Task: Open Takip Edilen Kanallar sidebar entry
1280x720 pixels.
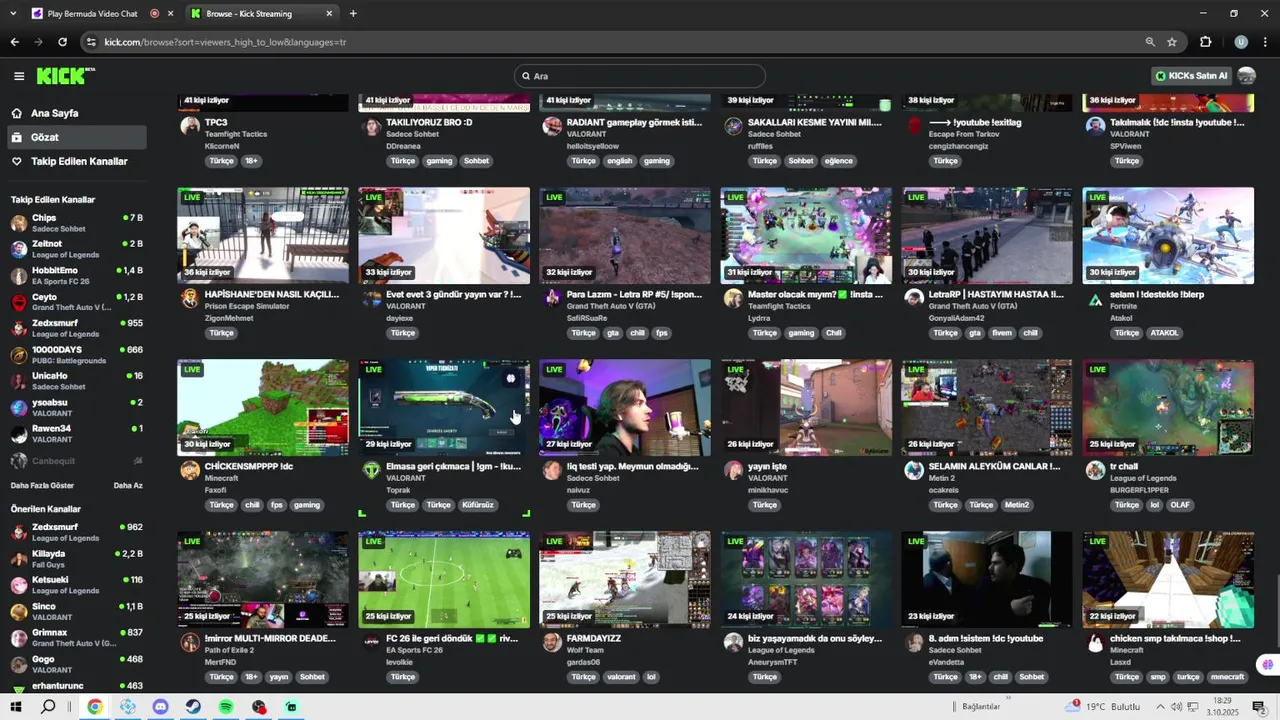Action: point(79,161)
